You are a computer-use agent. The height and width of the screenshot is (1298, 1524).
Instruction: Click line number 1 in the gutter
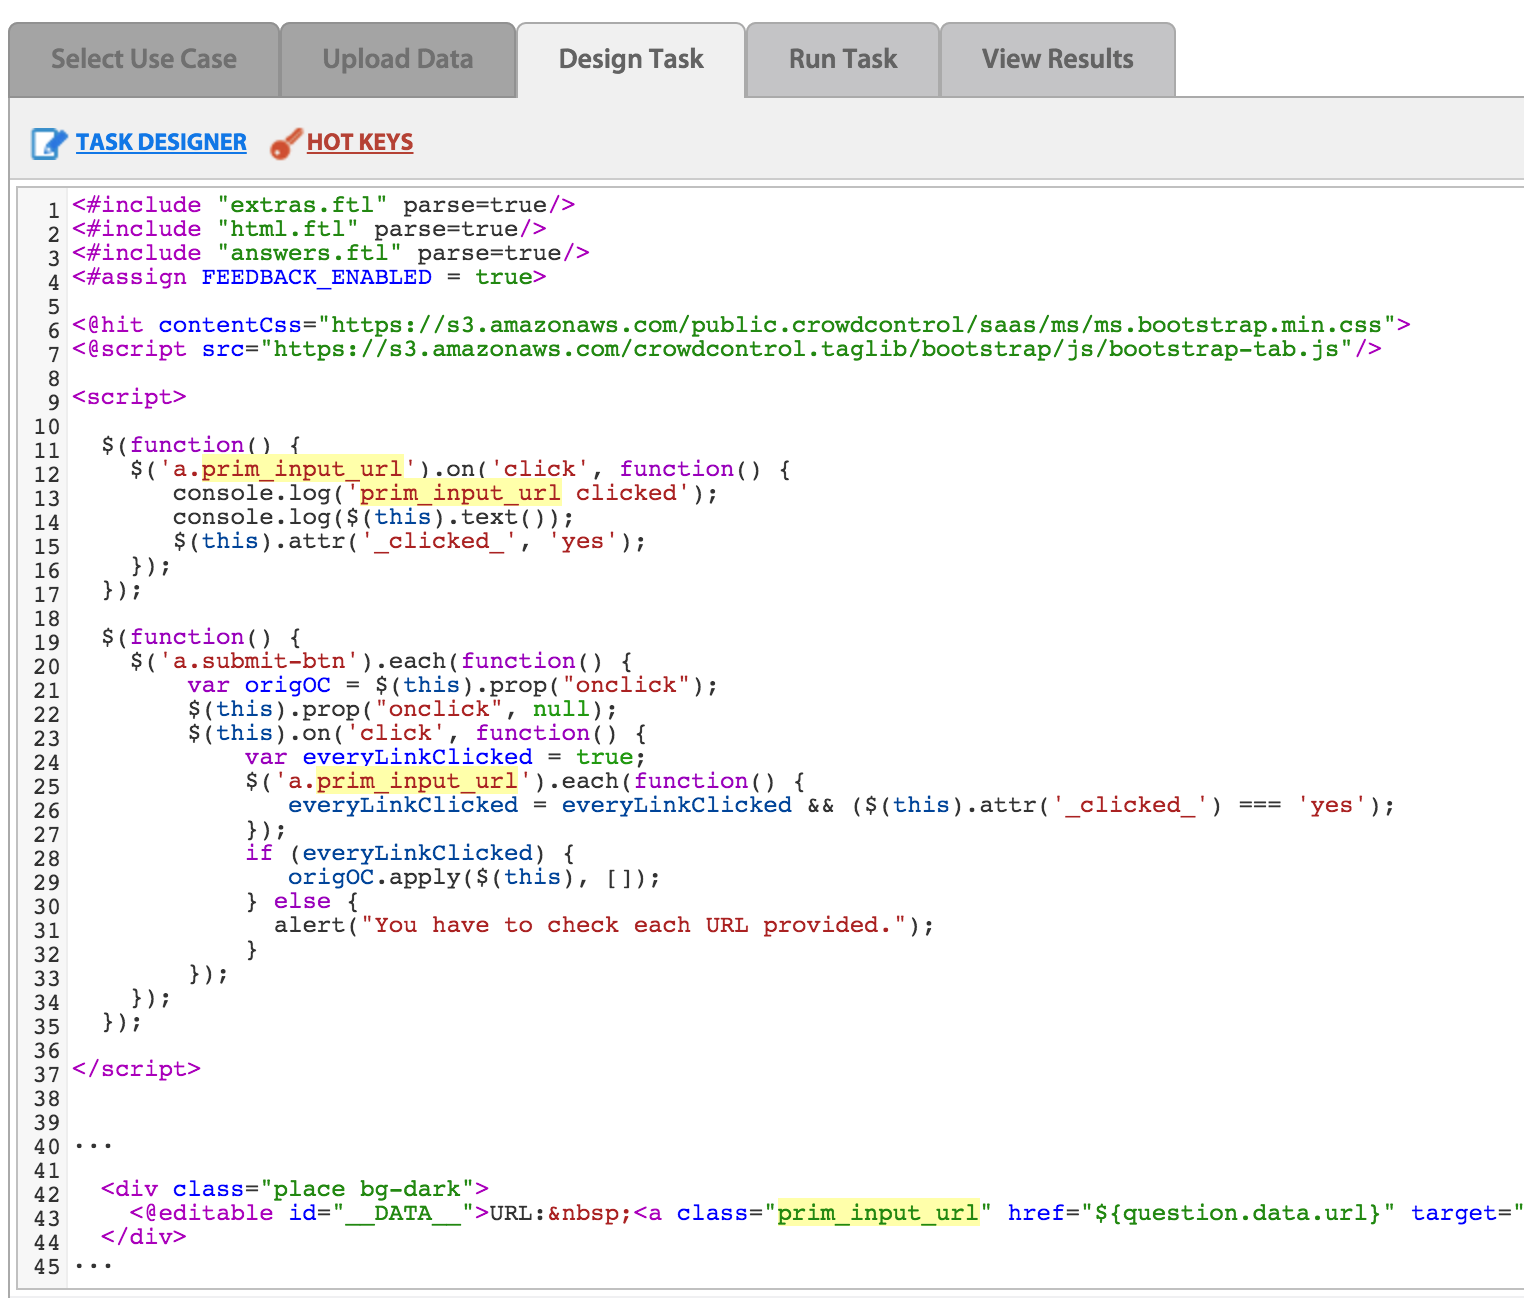pos(53,210)
